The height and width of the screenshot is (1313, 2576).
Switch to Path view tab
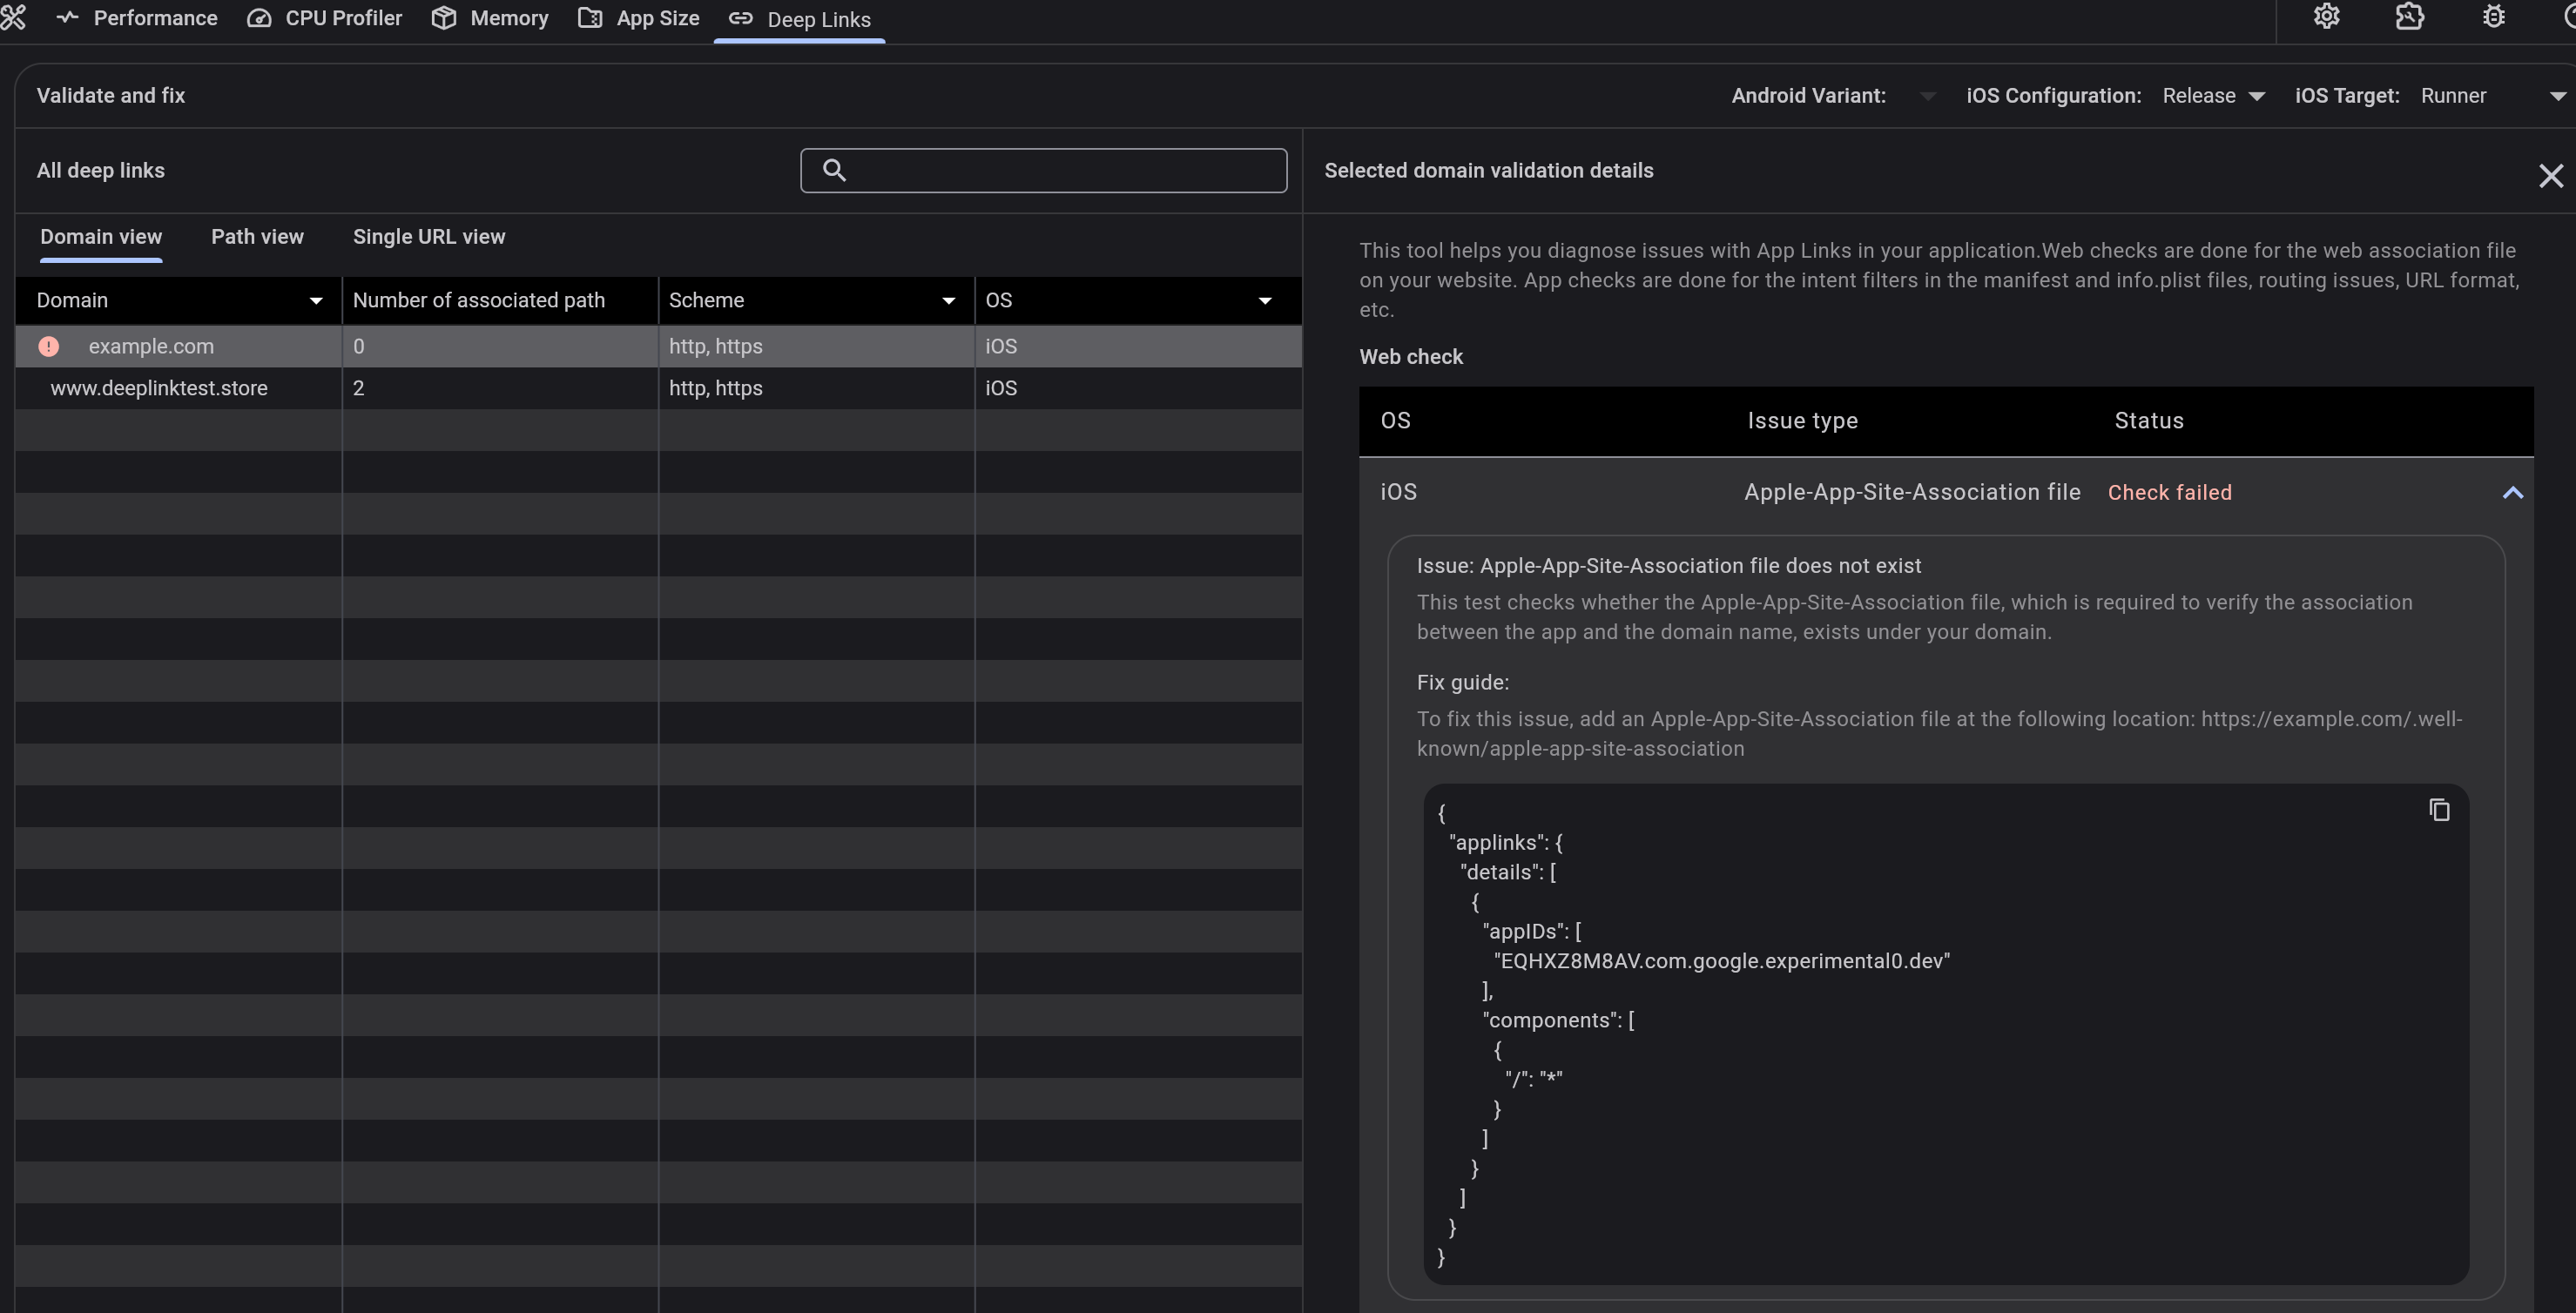tap(256, 236)
